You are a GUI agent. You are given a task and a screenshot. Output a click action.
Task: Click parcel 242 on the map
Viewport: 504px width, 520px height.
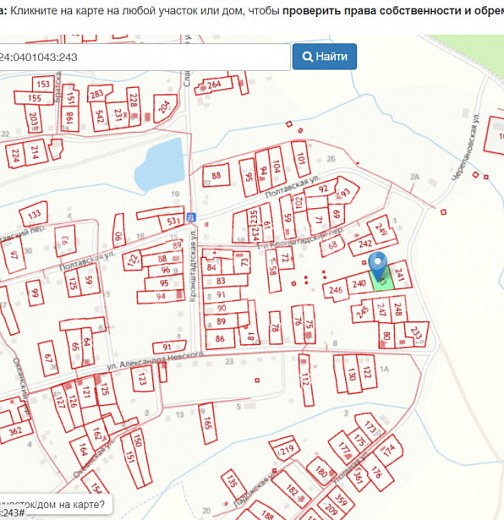coord(365,244)
